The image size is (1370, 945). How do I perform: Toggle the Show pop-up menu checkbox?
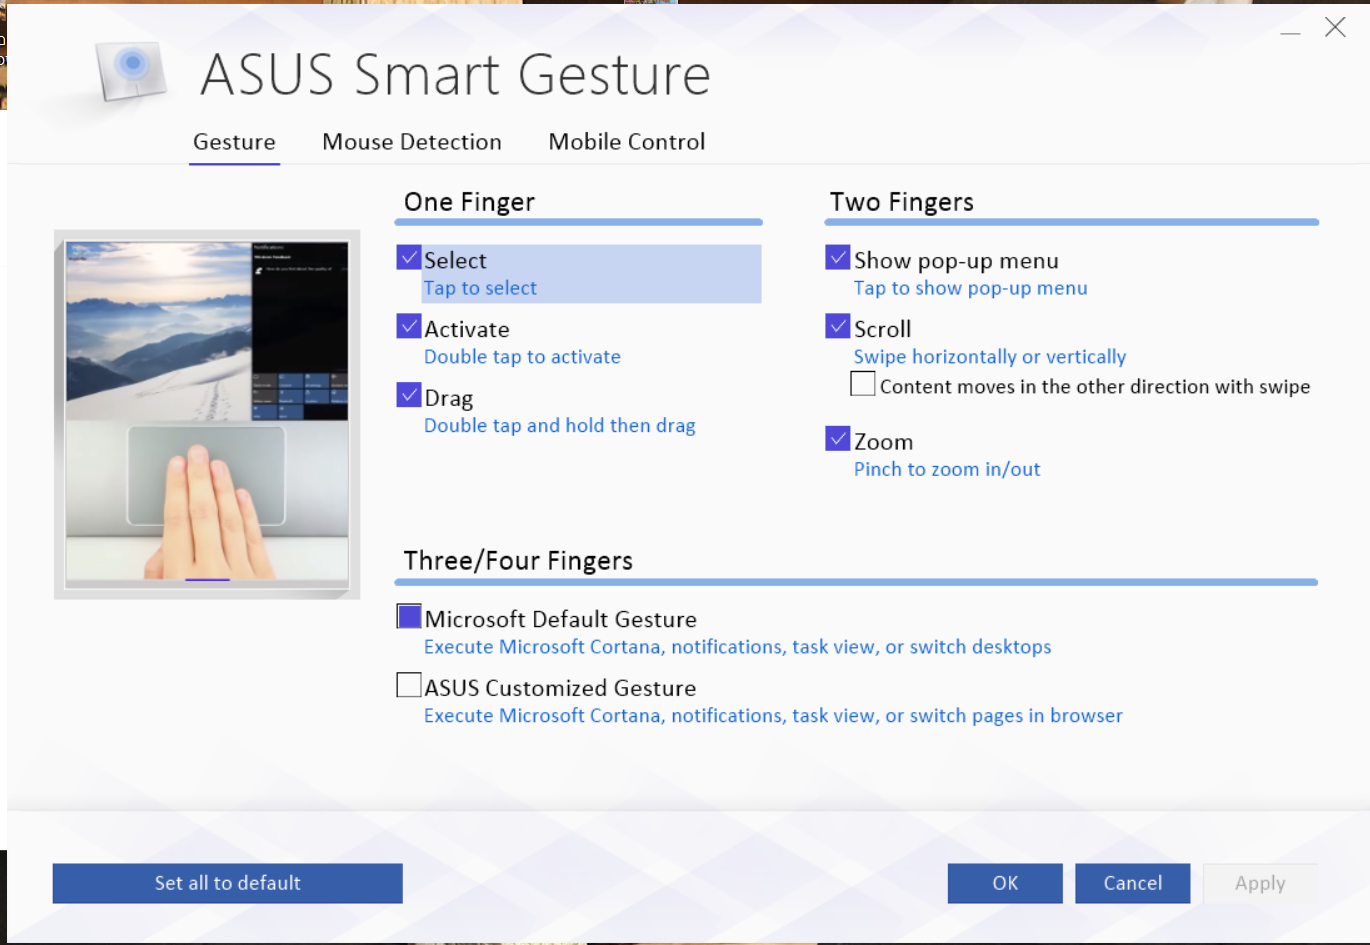[838, 258]
